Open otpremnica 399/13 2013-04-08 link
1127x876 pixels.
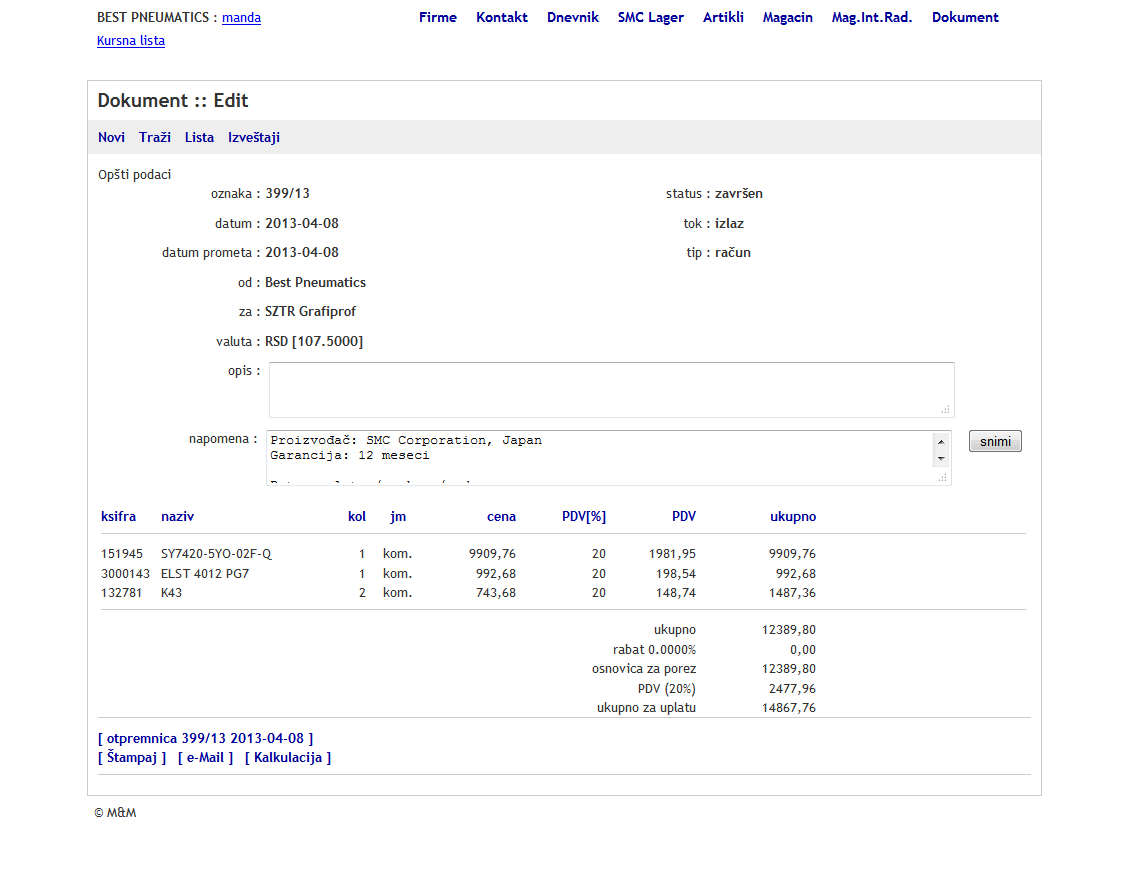[x=206, y=738]
